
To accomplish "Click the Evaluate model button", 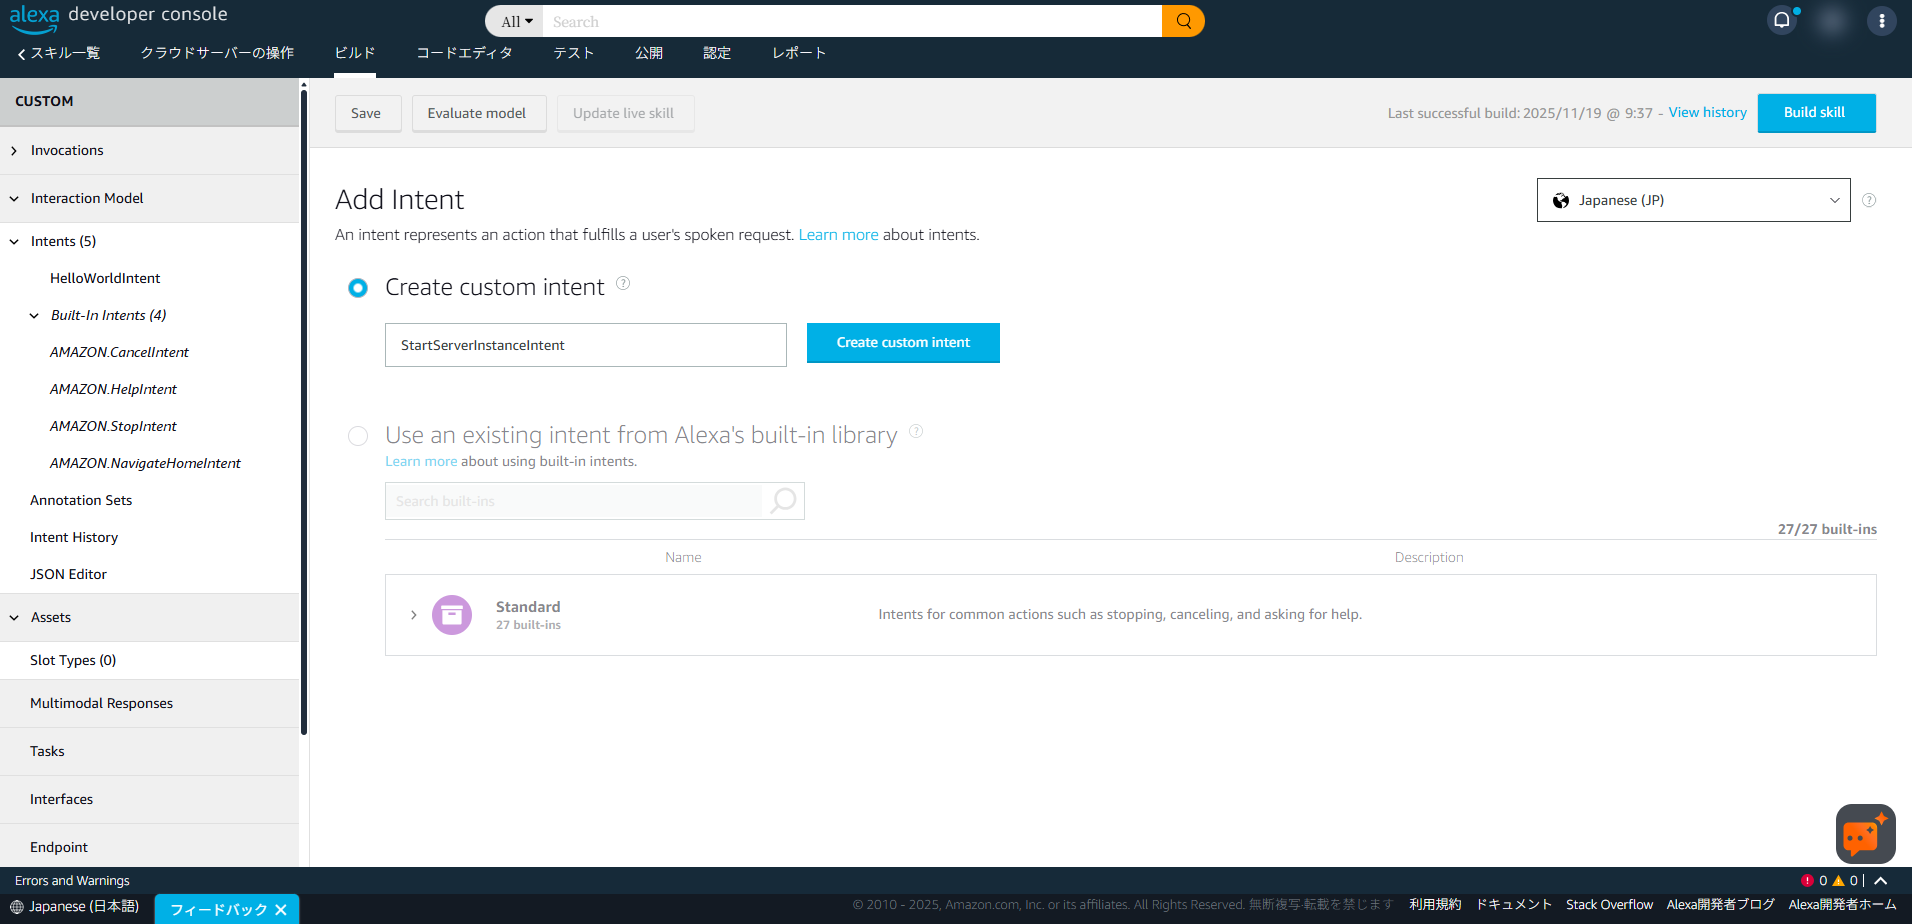I will point(477,113).
